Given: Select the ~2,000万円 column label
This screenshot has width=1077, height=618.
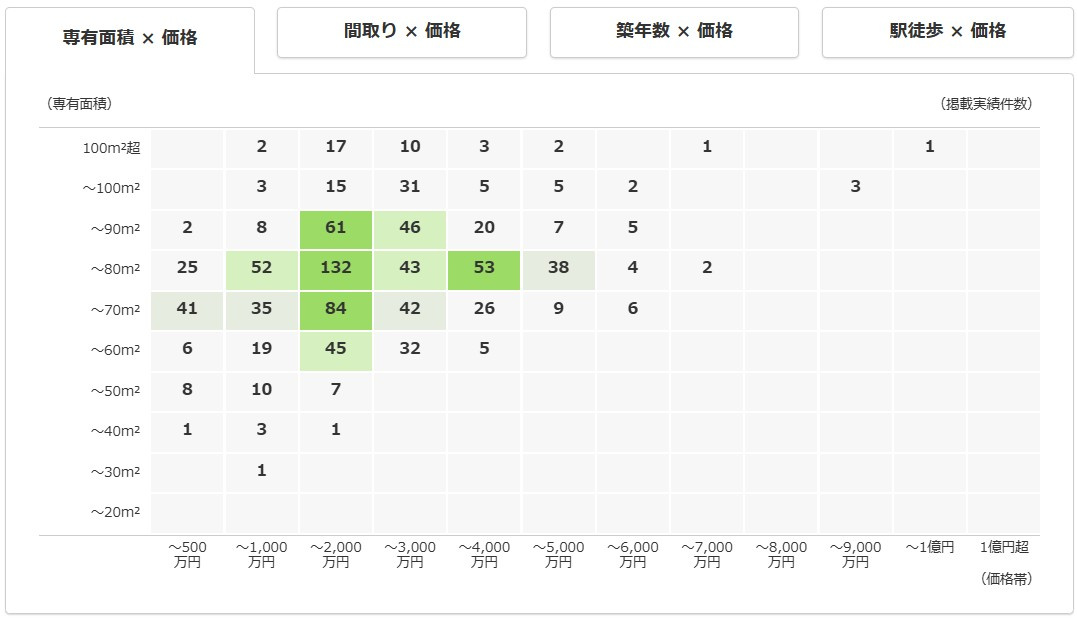Looking at the screenshot, I should pos(336,554).
